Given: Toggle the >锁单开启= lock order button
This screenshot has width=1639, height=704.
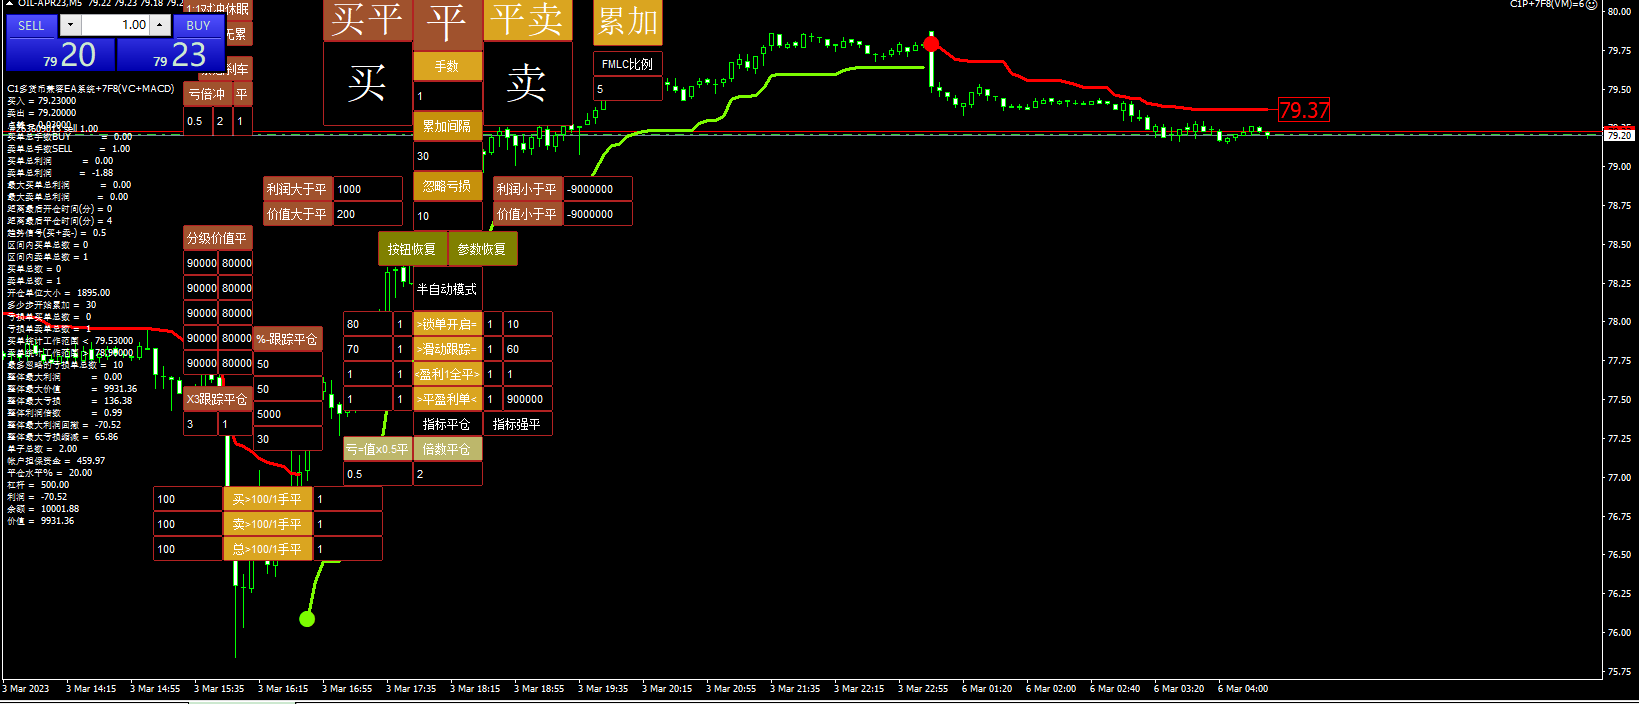Looking at the screenshot, I should (447, 324).
